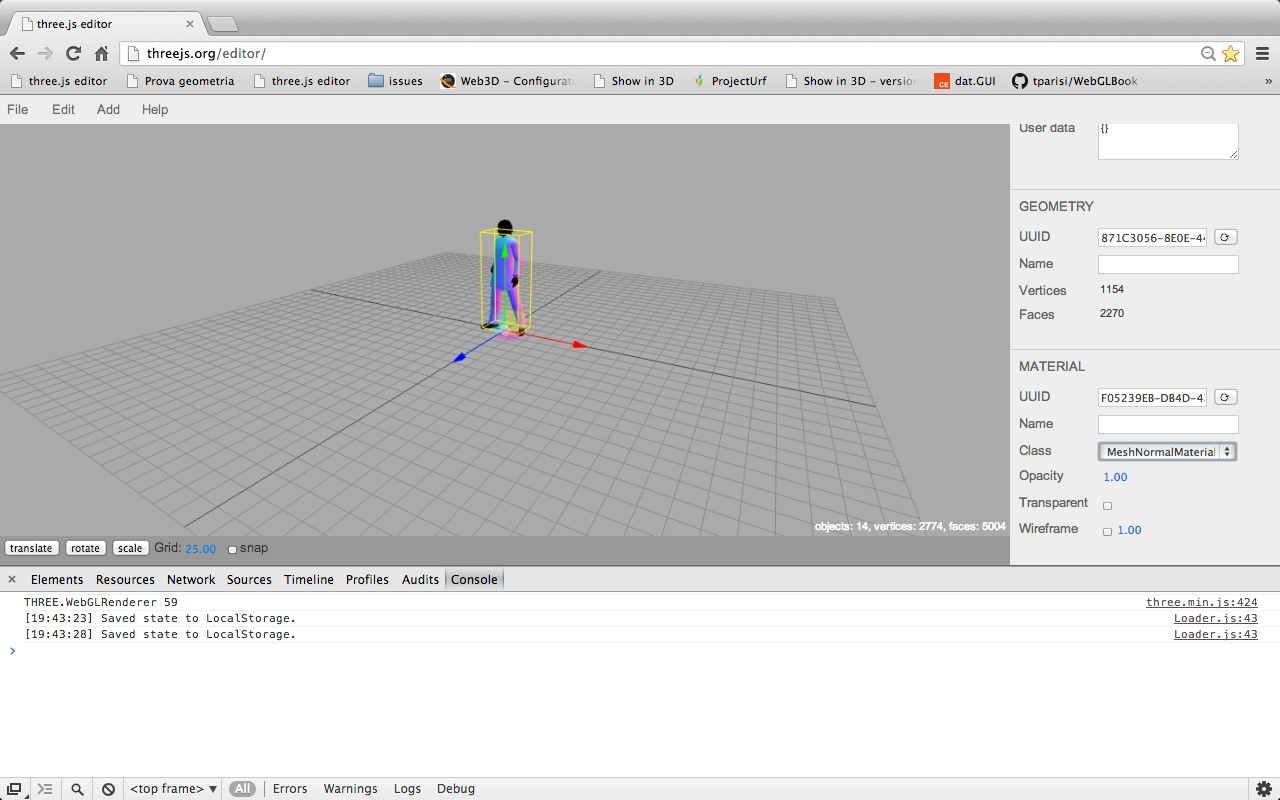This screenshot has width=1280, height=800.
Task: Activate the rotate tool button
Action: pos(86,548)
